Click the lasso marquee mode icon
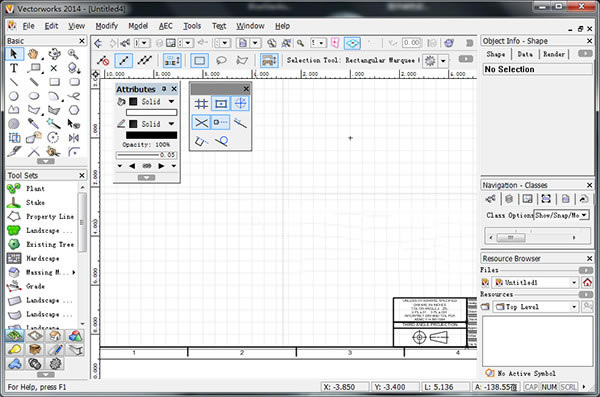This screenshot has width=600, height=397. point(221,60)
